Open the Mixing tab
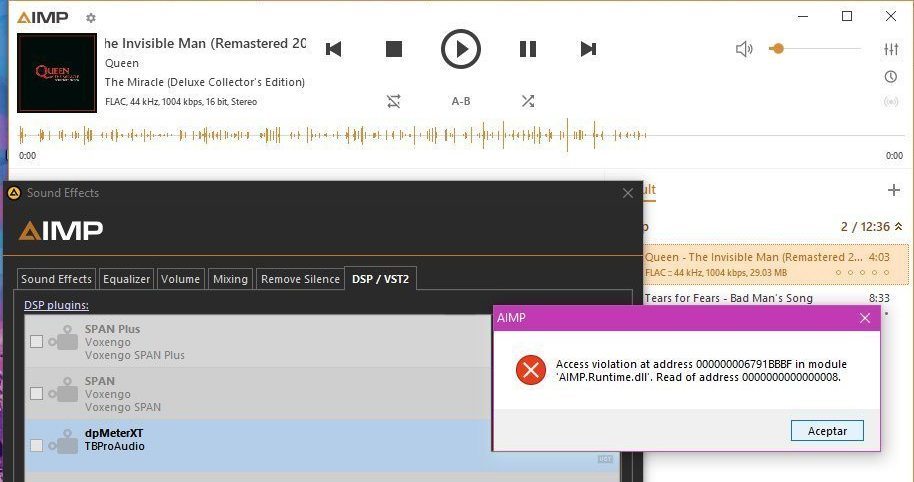This screenshot has height=482, width=914. tap(230, 279)
